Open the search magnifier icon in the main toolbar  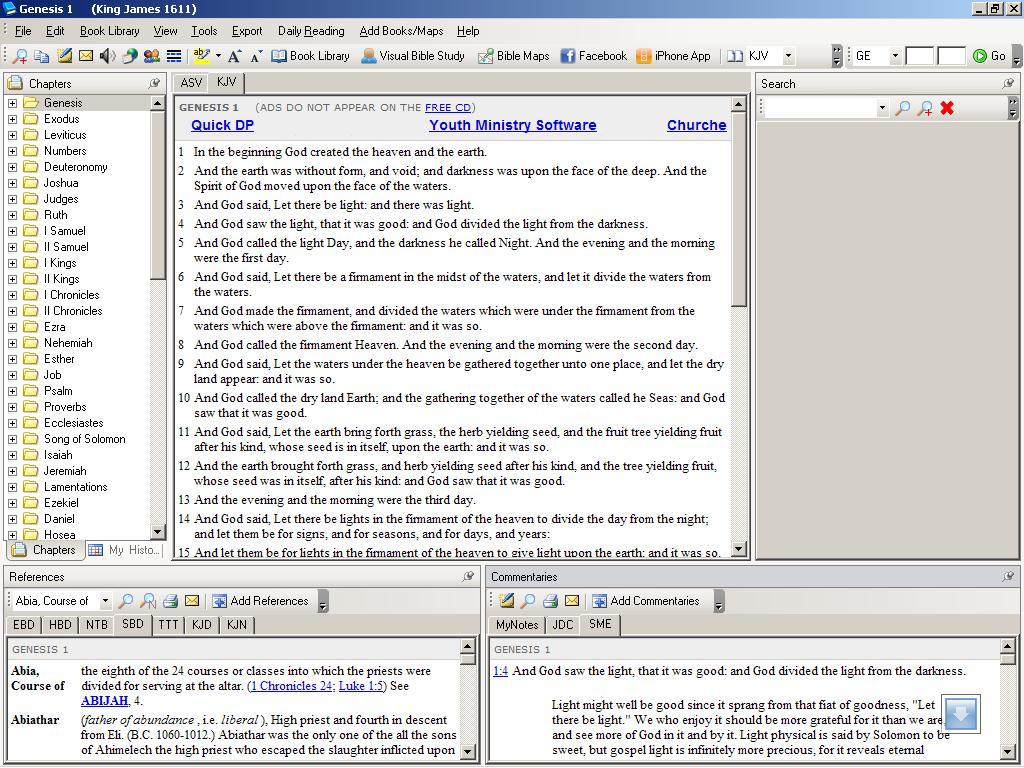tap(20, 56)
